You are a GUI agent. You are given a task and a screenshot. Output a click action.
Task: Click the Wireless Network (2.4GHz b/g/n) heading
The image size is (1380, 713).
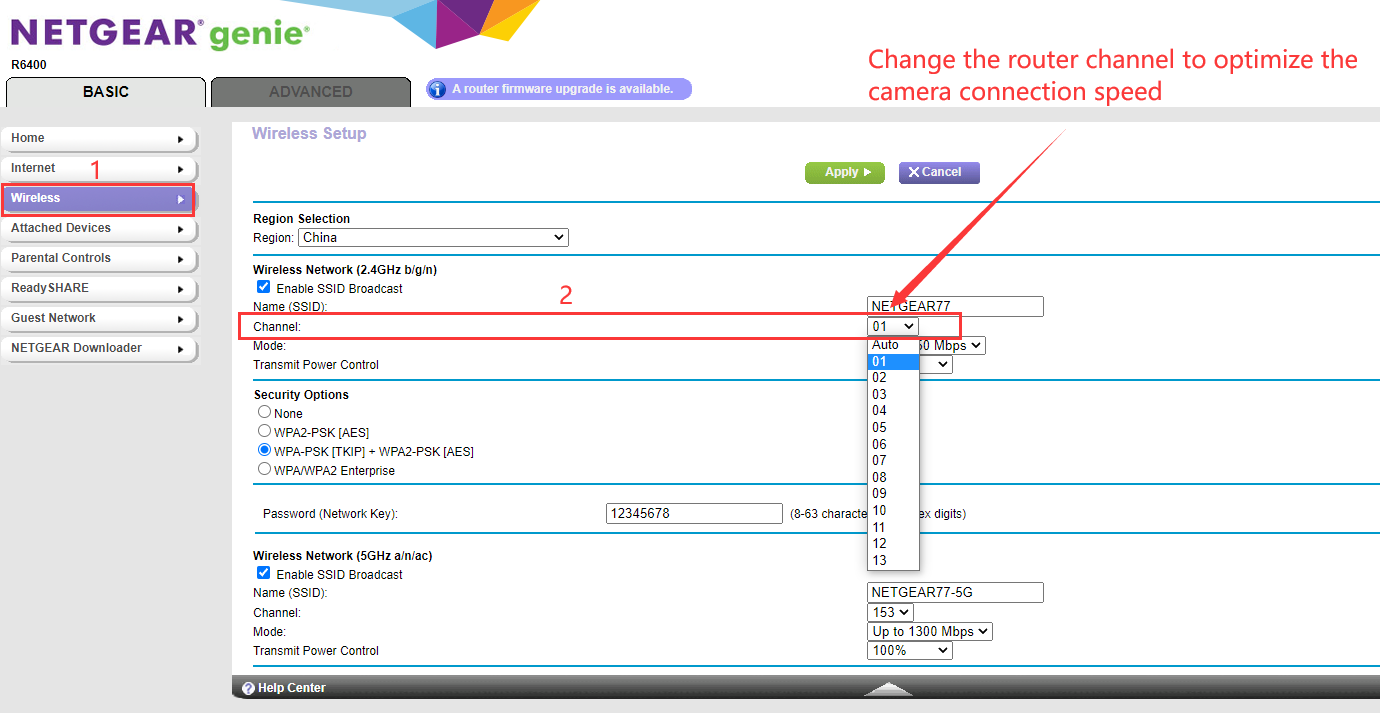[345, 270]
